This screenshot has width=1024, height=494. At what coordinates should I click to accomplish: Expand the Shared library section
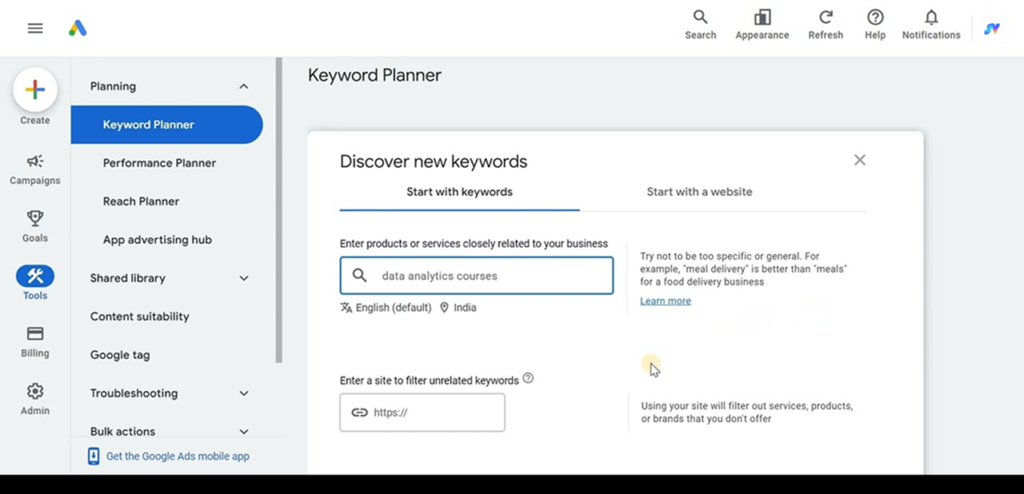244,278
